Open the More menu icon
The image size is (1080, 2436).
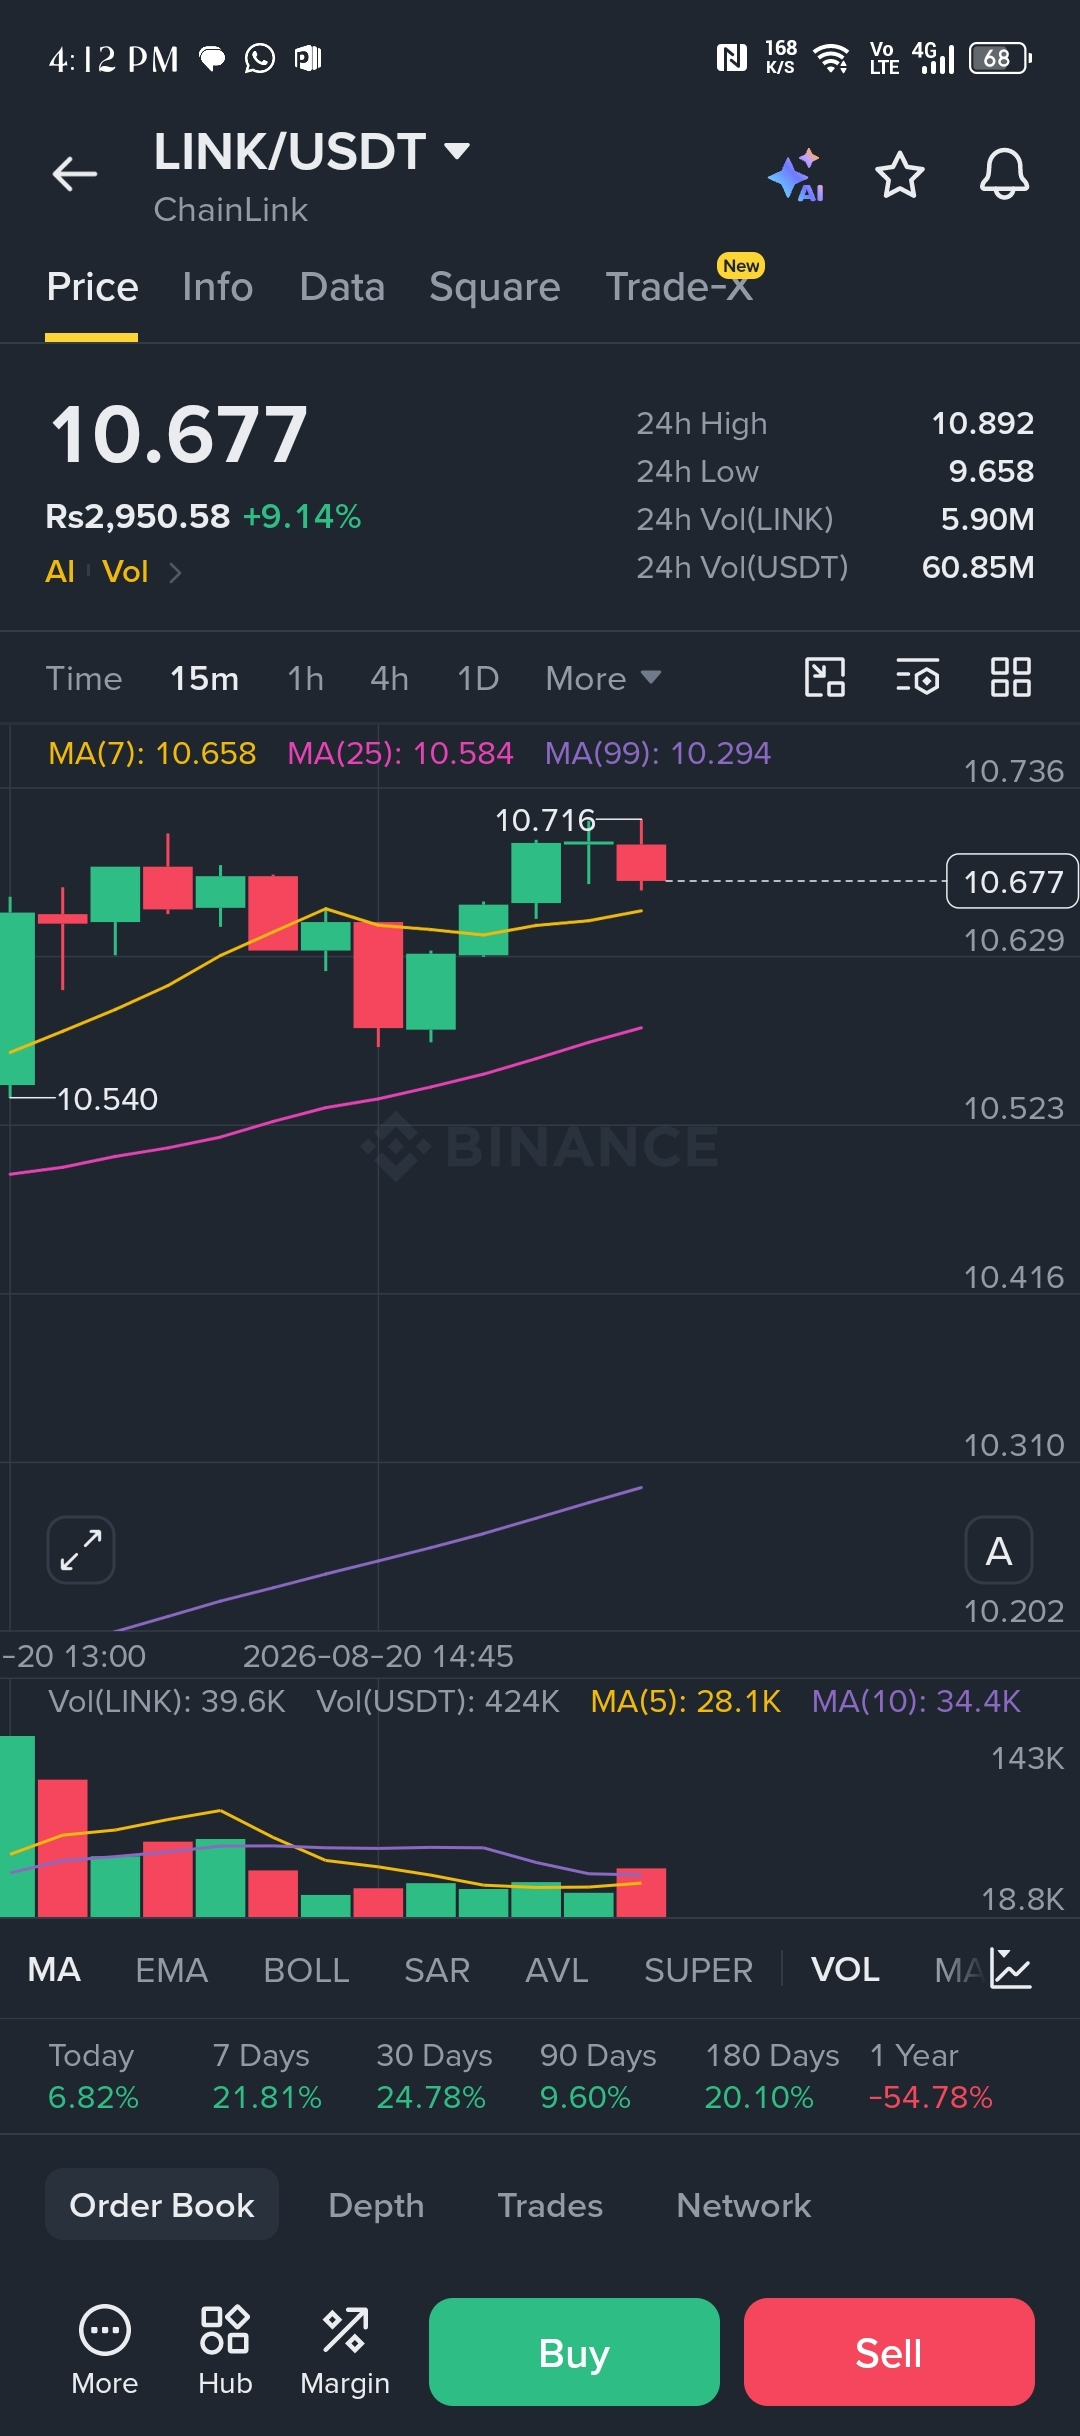click(x=105, y=2350)
